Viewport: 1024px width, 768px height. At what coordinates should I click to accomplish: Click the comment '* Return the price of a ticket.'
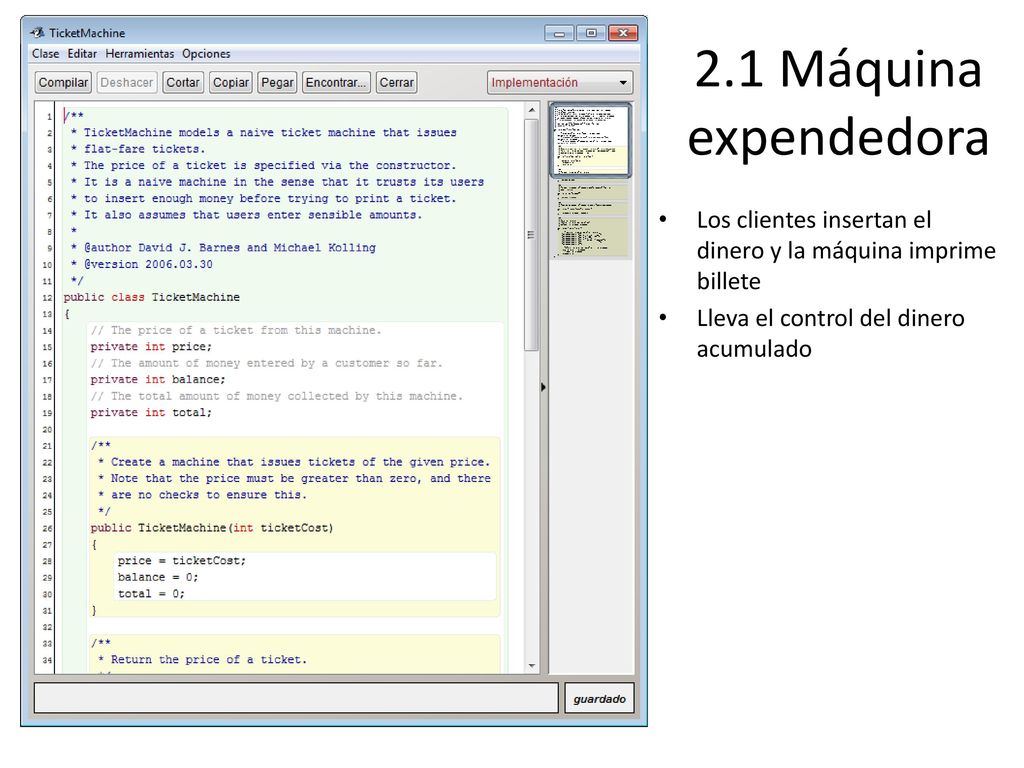pyautogui.click(x=202, y=660)
